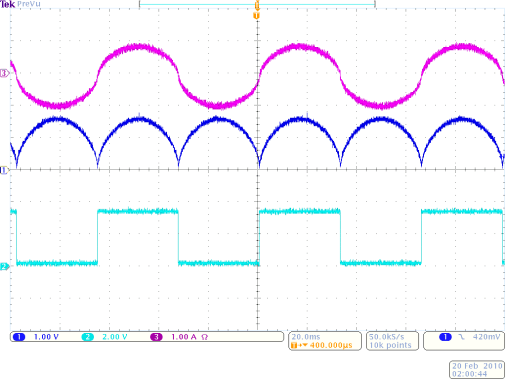Click the 2.00 V channel 2 scale readout
Viewport: 506px width, 380px height.
115,337
